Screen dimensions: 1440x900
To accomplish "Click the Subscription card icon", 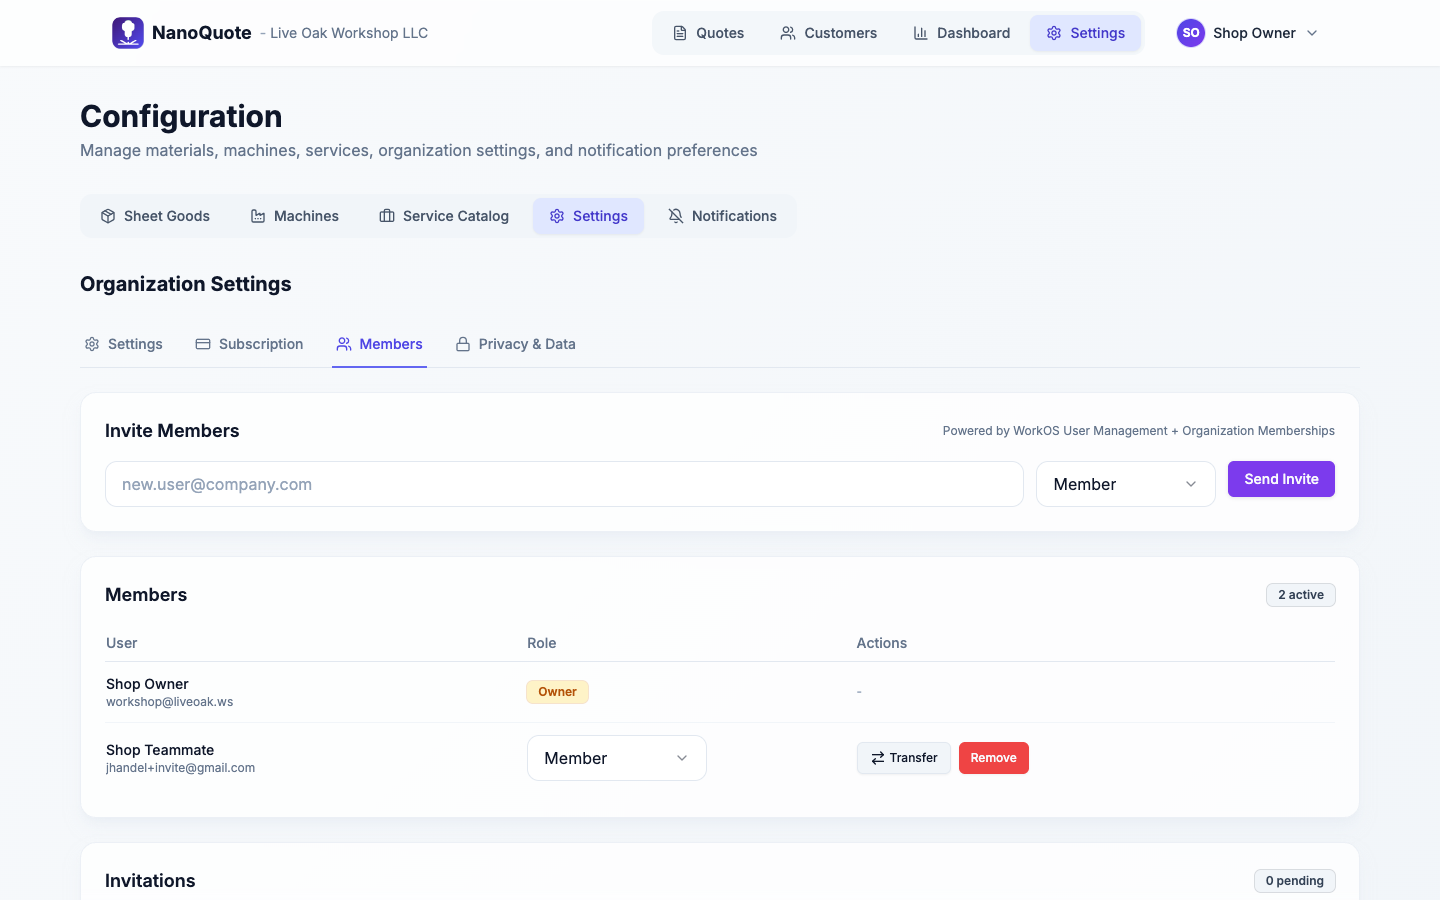I will [x=203, y=344].
